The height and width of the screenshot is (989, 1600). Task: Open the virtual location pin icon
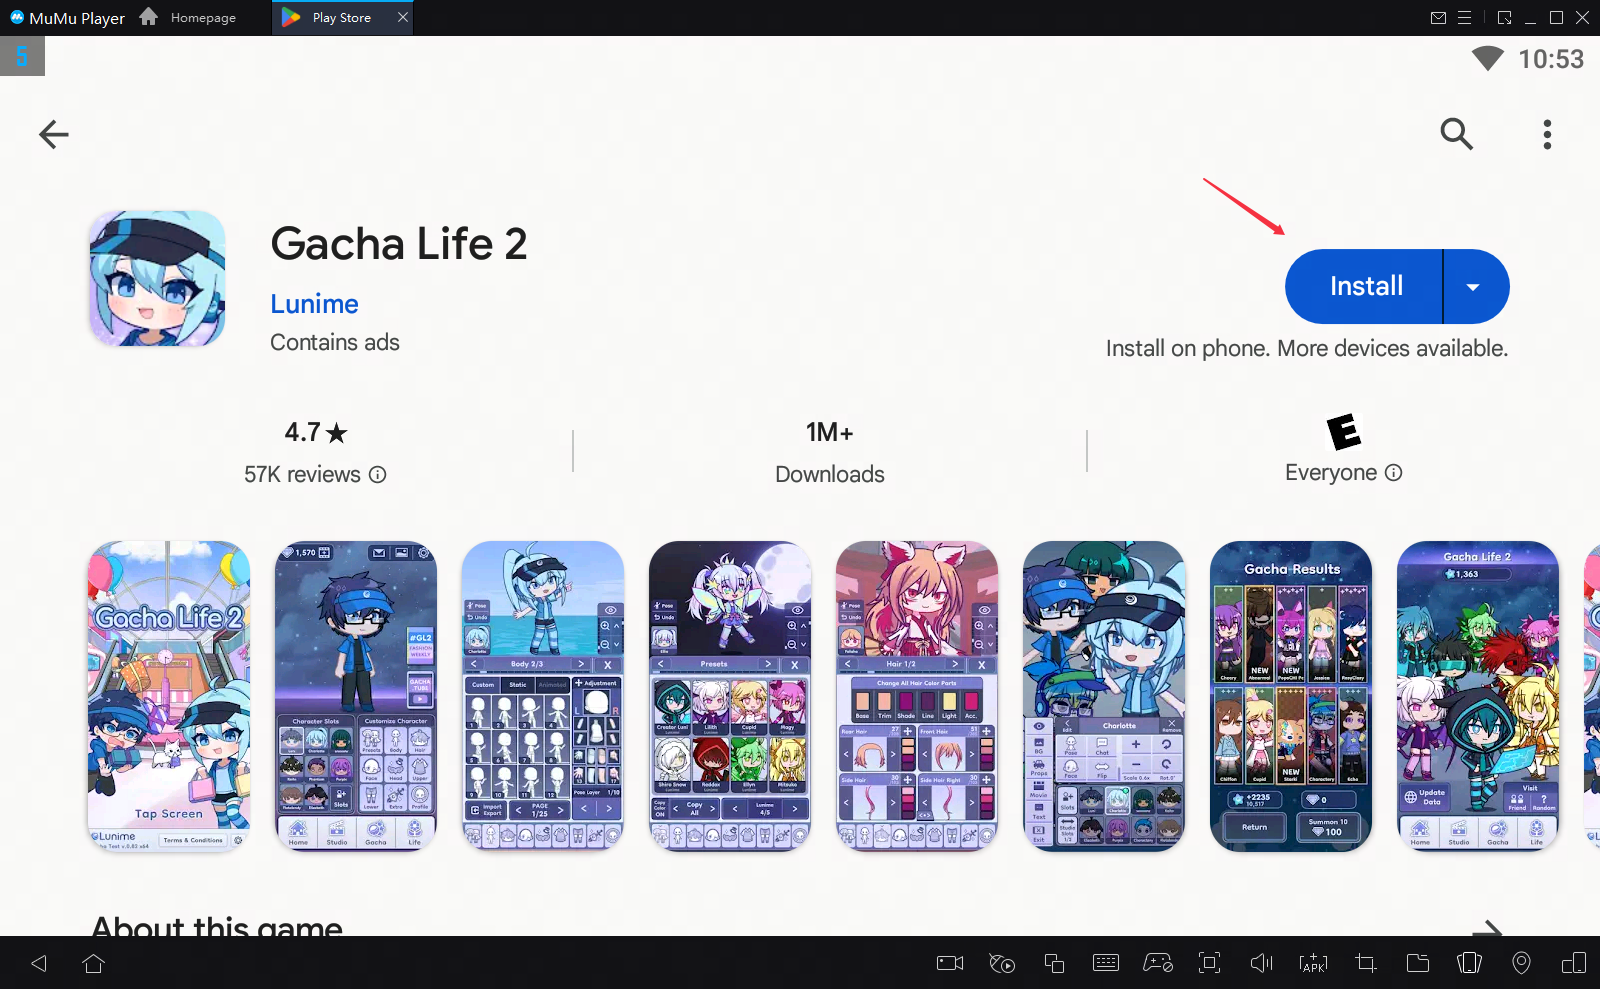(x=1521, y=963)
